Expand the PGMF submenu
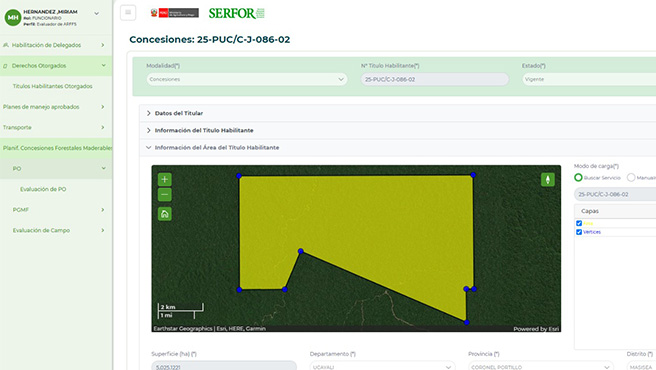Viewport: 656px width, 370px height. 56,210
